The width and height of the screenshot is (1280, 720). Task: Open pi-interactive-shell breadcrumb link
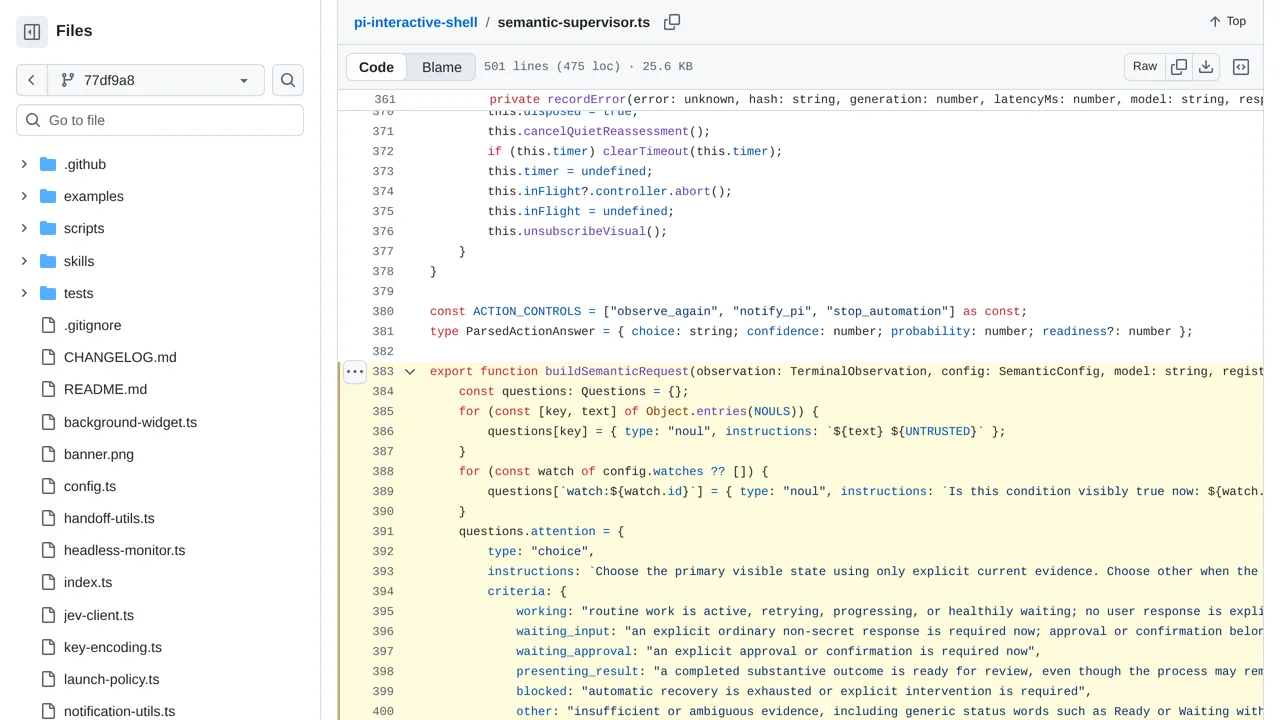pyautogui.click(x=416, y=22)
